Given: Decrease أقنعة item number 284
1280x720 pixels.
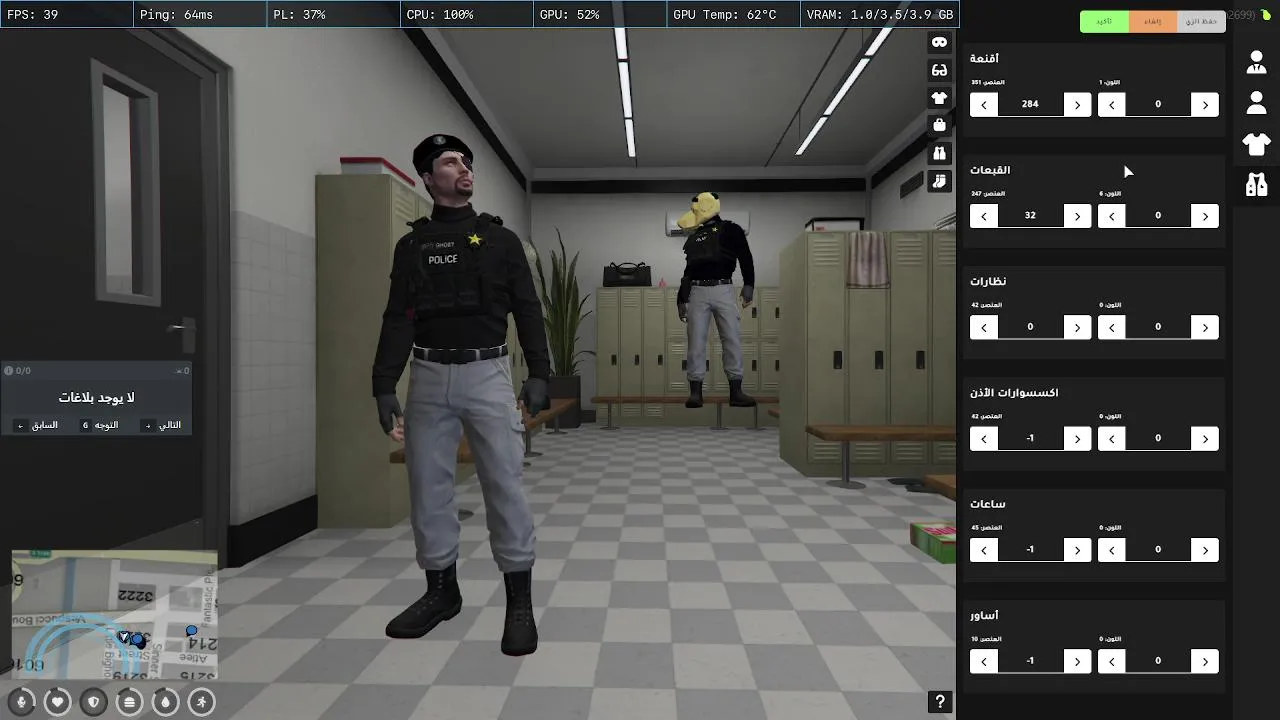Looking at the screenshot, I should (984, 104).
